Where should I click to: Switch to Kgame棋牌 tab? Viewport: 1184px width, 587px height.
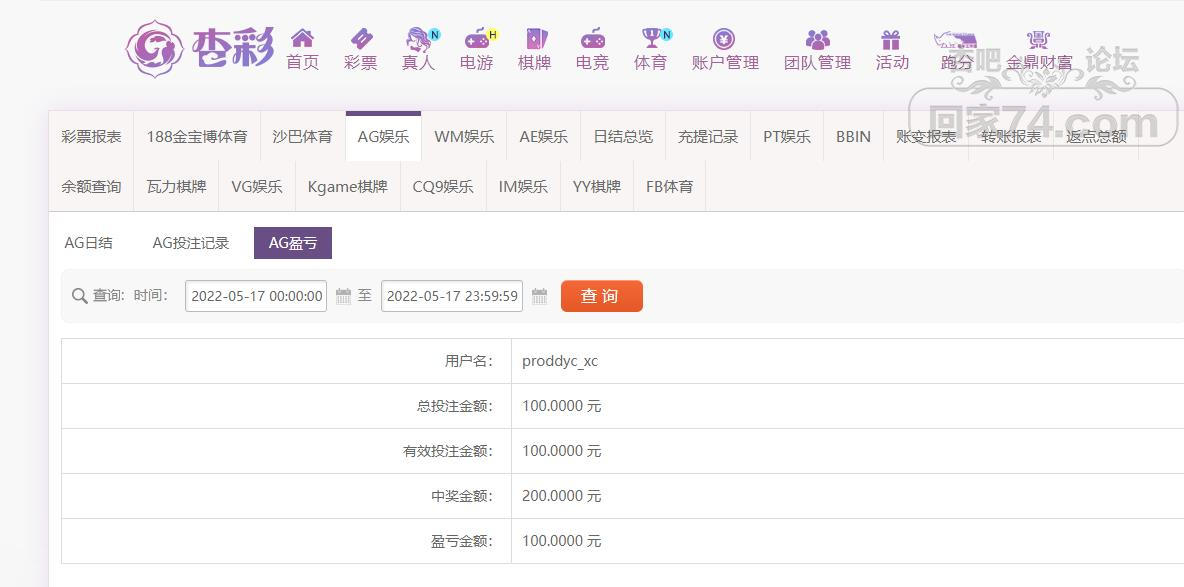[x=347, y=187]
